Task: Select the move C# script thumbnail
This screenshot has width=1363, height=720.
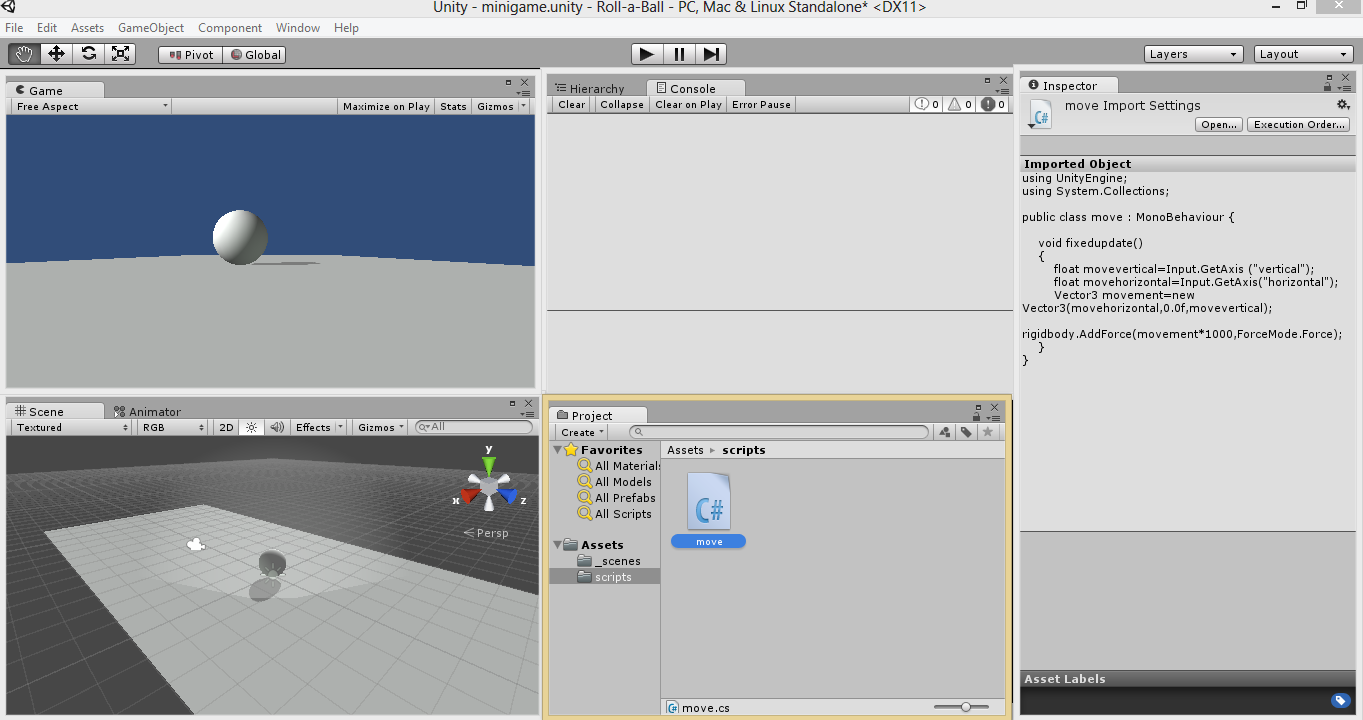Action: pyautogui.click(x=709, y=502)
